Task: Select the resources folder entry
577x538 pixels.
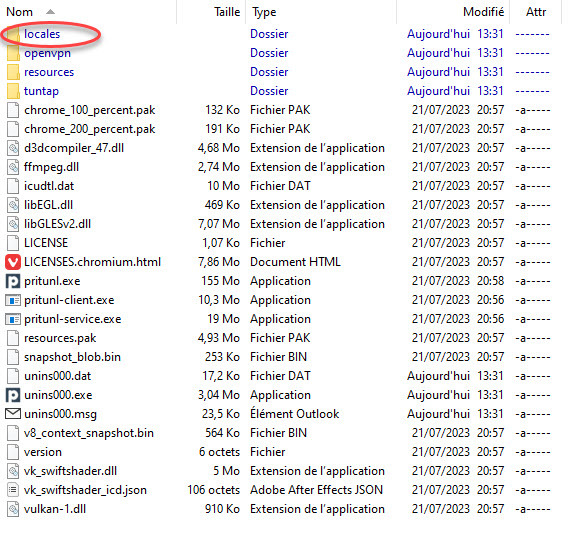Action: (x=49, y=72)
